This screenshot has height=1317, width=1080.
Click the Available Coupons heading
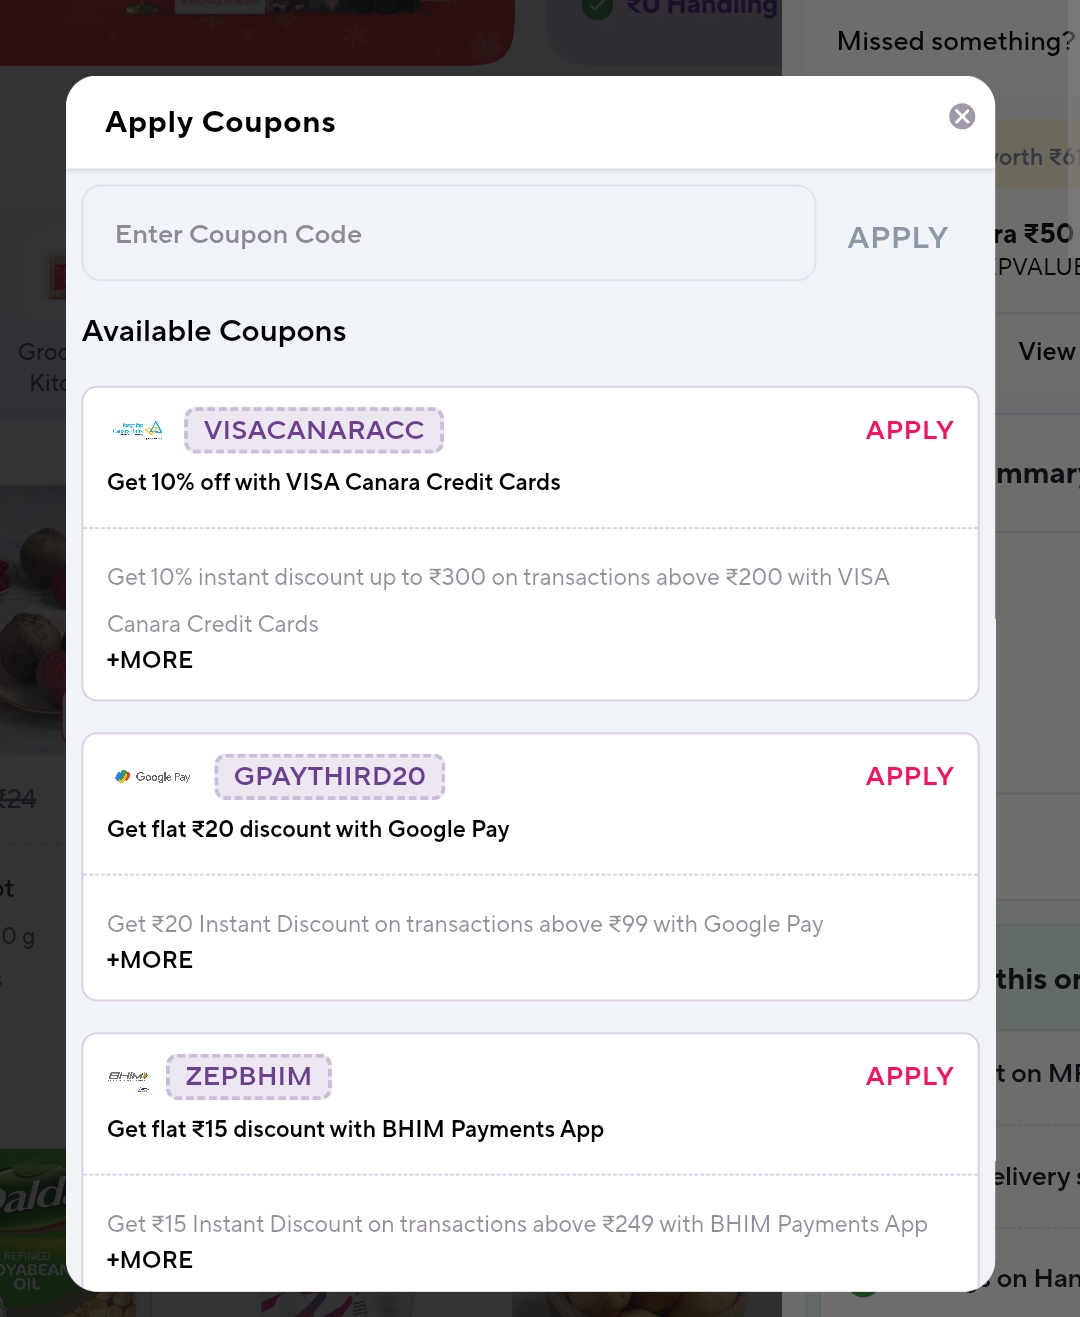click(x=214, y=331)
